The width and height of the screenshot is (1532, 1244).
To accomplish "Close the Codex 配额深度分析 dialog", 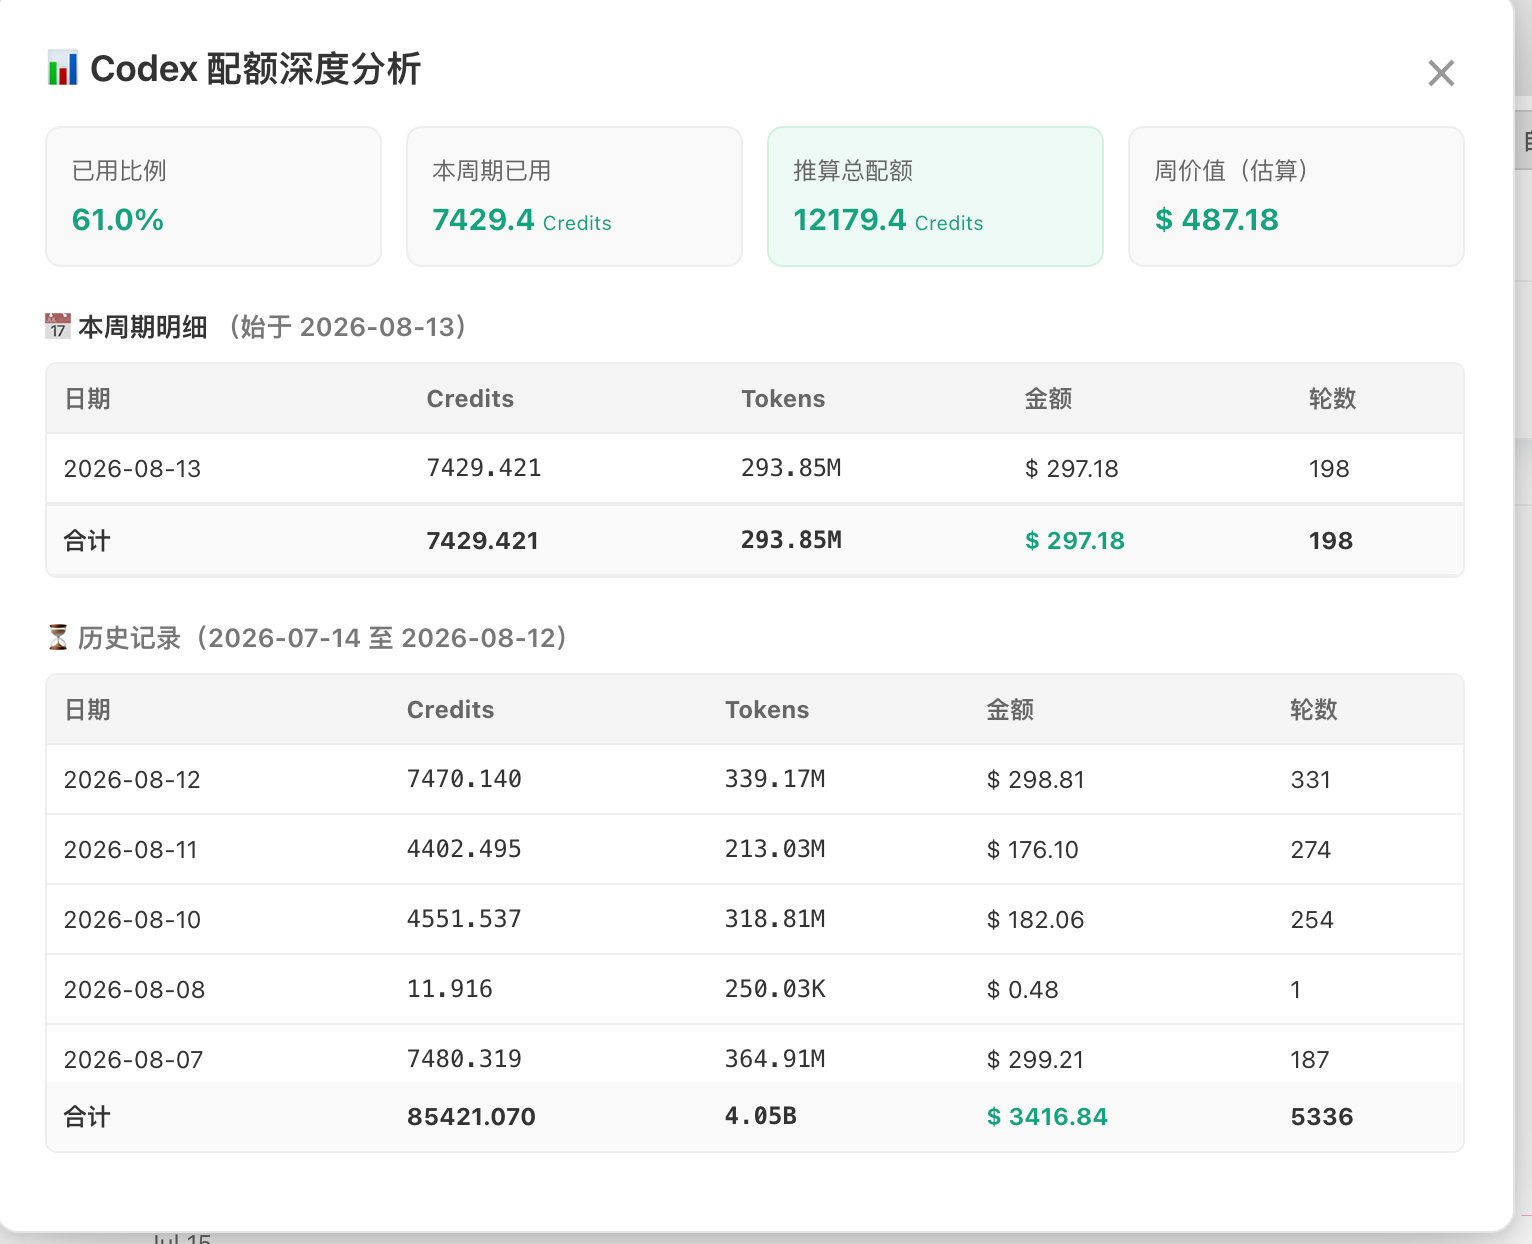I will click(1441, 73).
